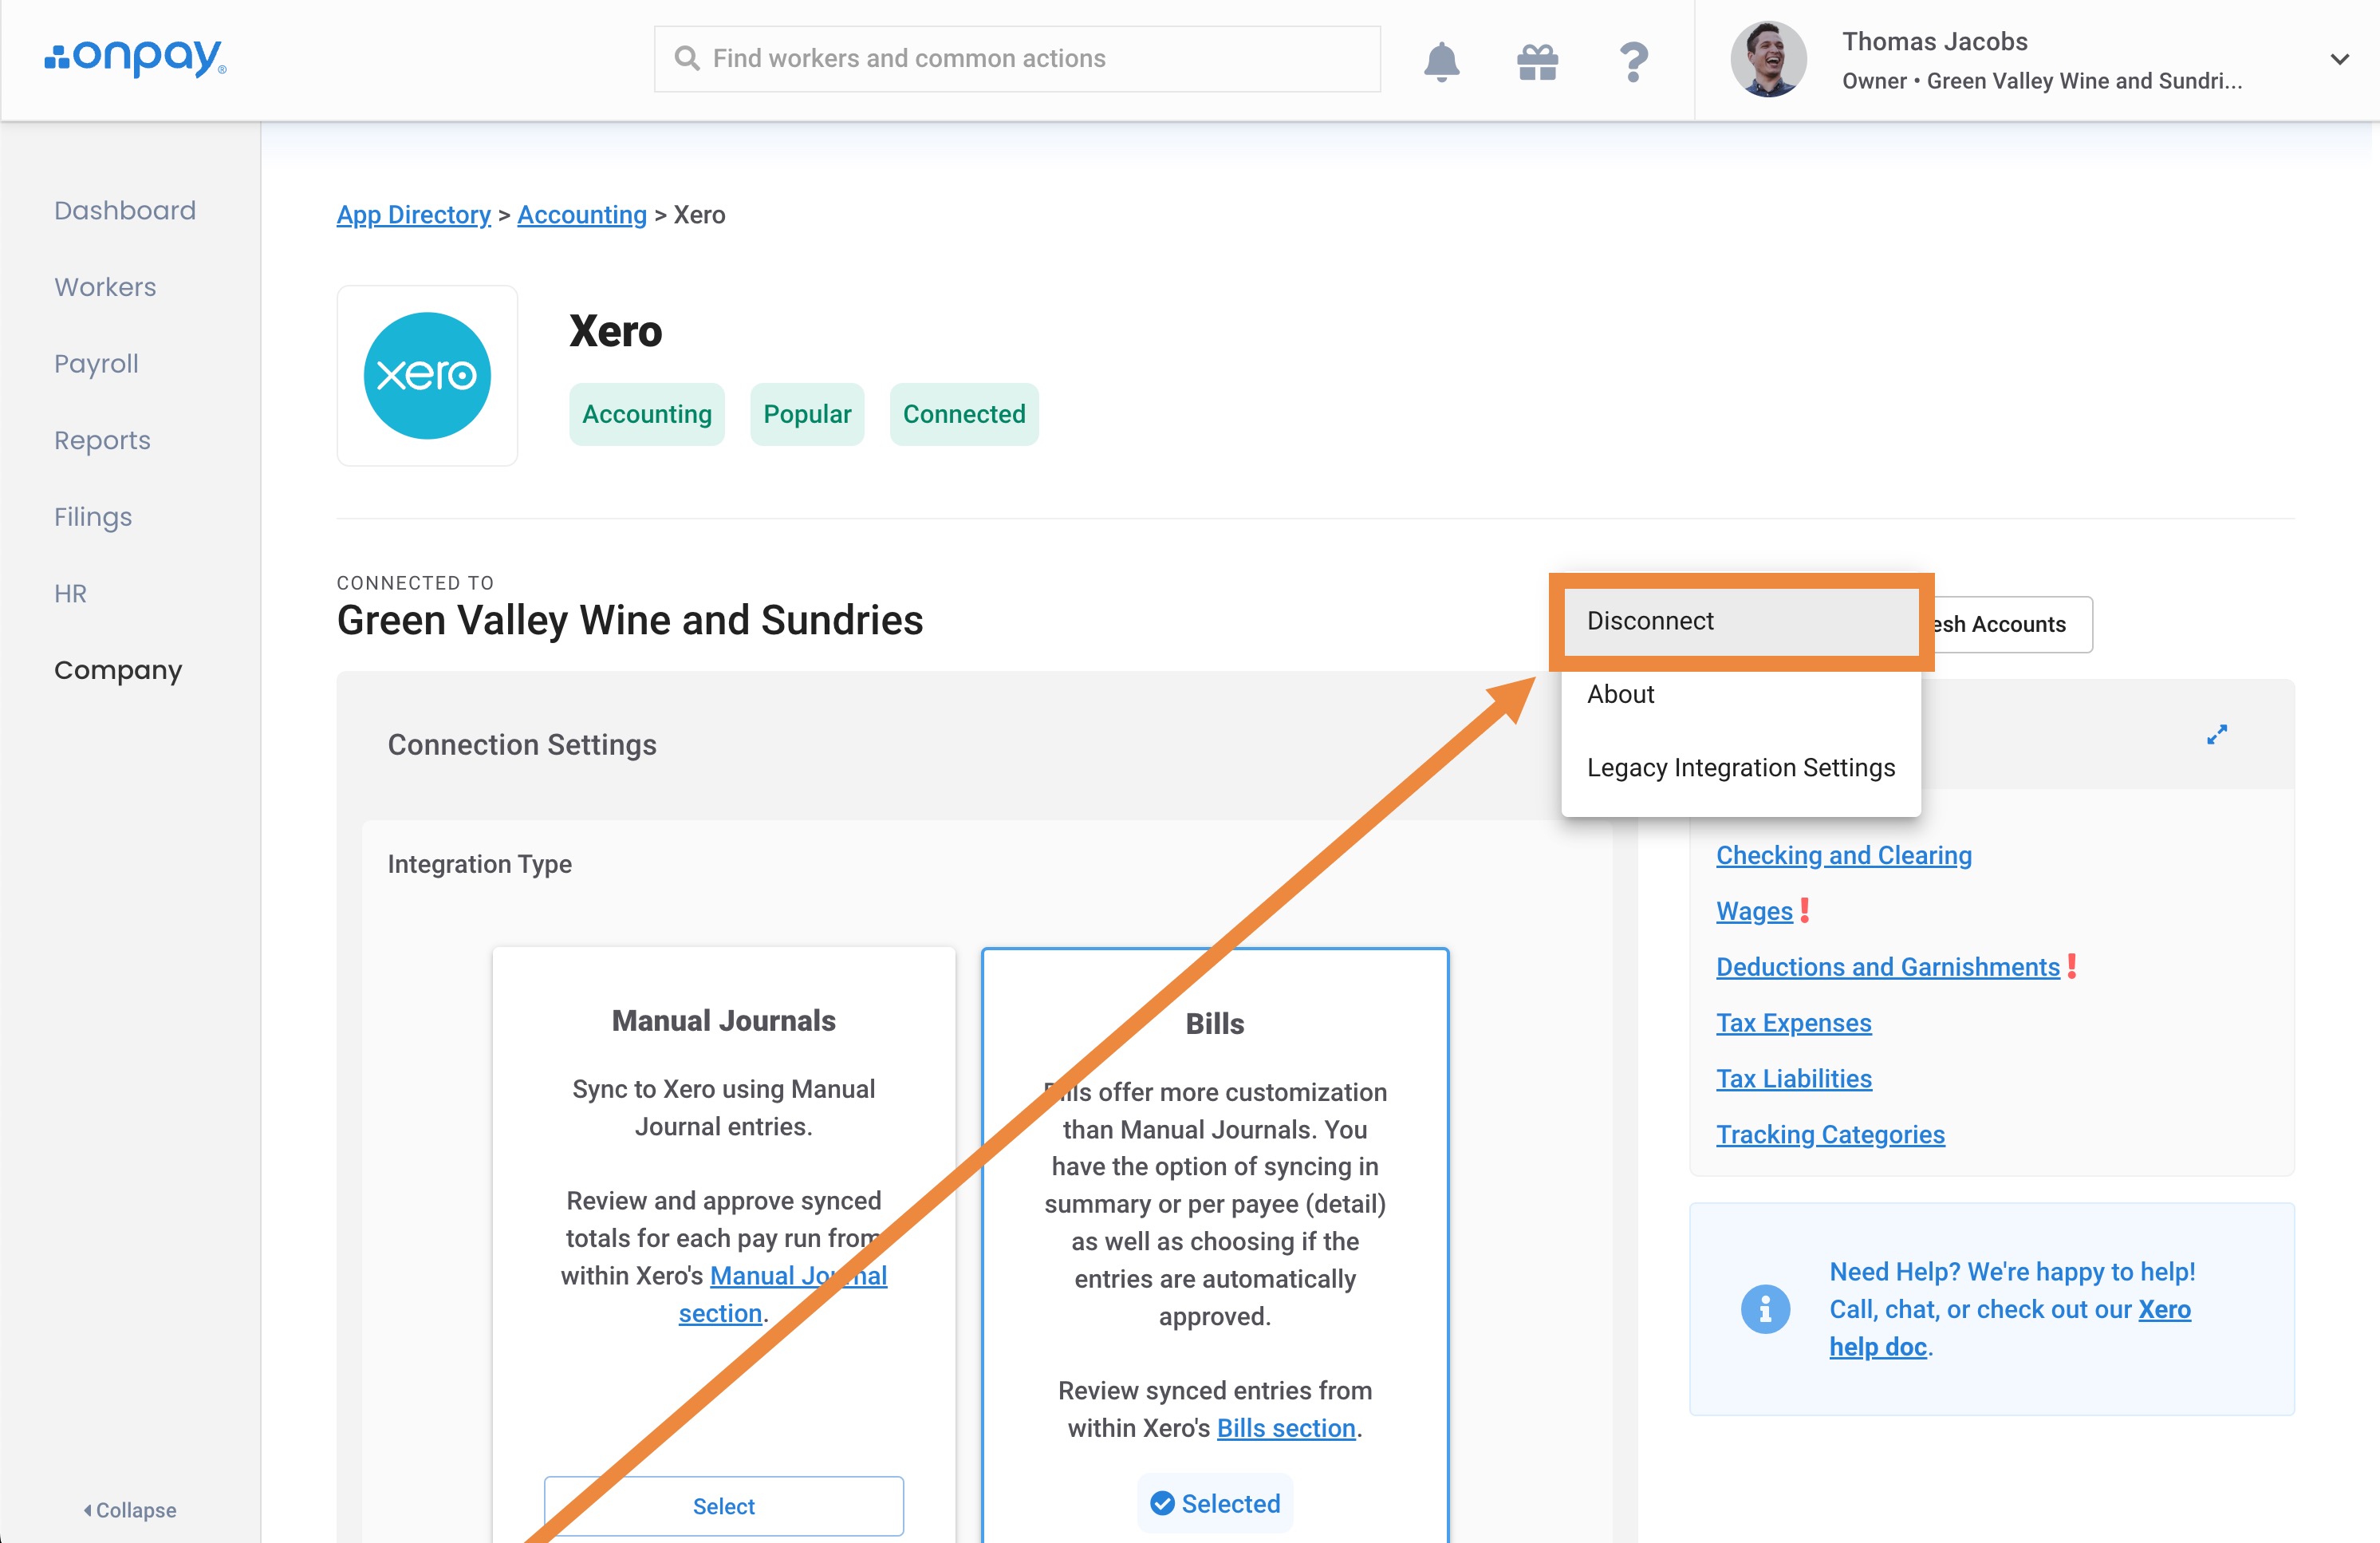Open the help question mark icon
2380x1543 pixels.
[x=1633, y=62]
